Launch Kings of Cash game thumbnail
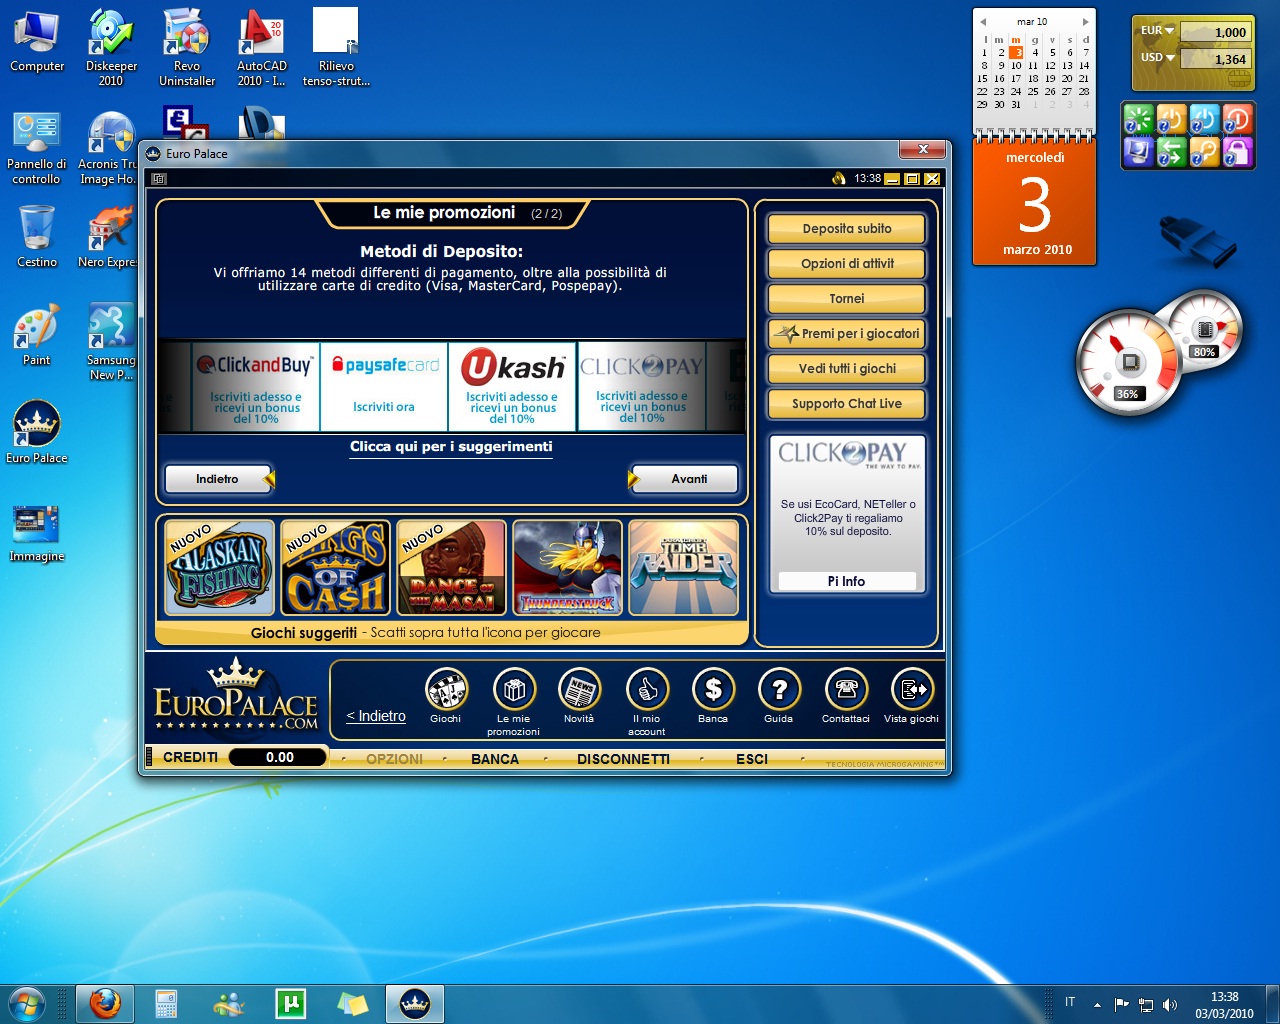This screenshot has width=1280, height=1024. [x=335, y=567]
